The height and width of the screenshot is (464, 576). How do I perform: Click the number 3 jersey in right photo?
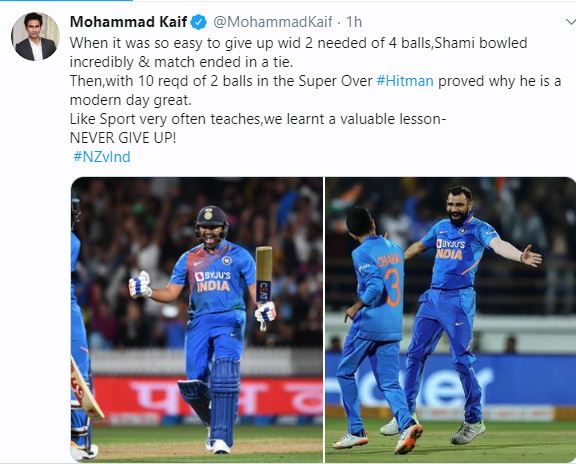[393, 287]
